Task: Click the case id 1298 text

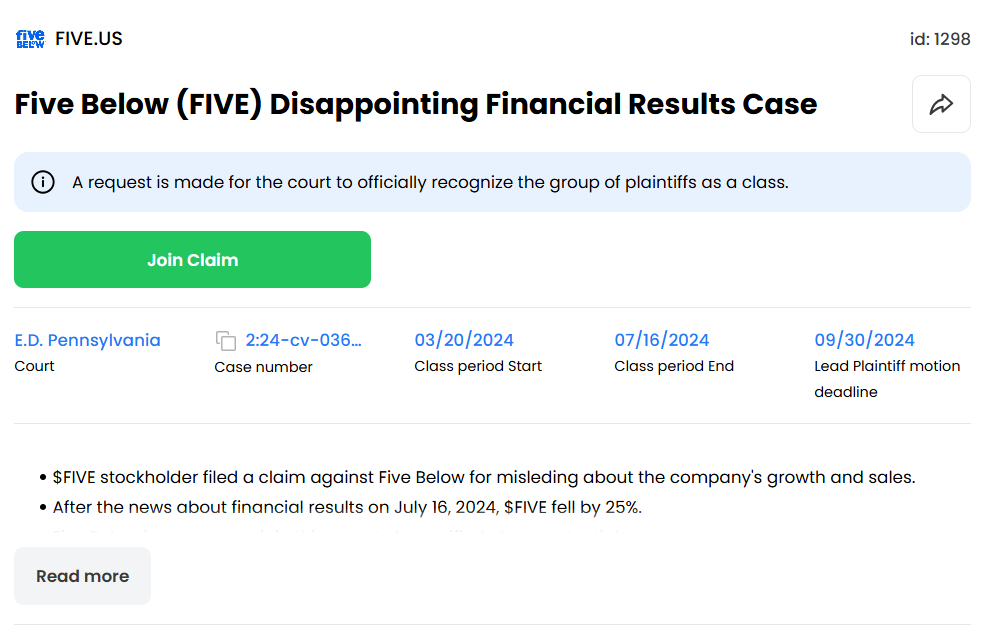Action: pos(940,39)
